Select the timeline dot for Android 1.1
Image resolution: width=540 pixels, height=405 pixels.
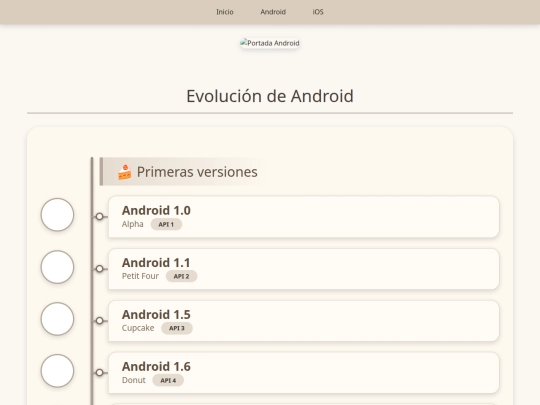[100, 269]
